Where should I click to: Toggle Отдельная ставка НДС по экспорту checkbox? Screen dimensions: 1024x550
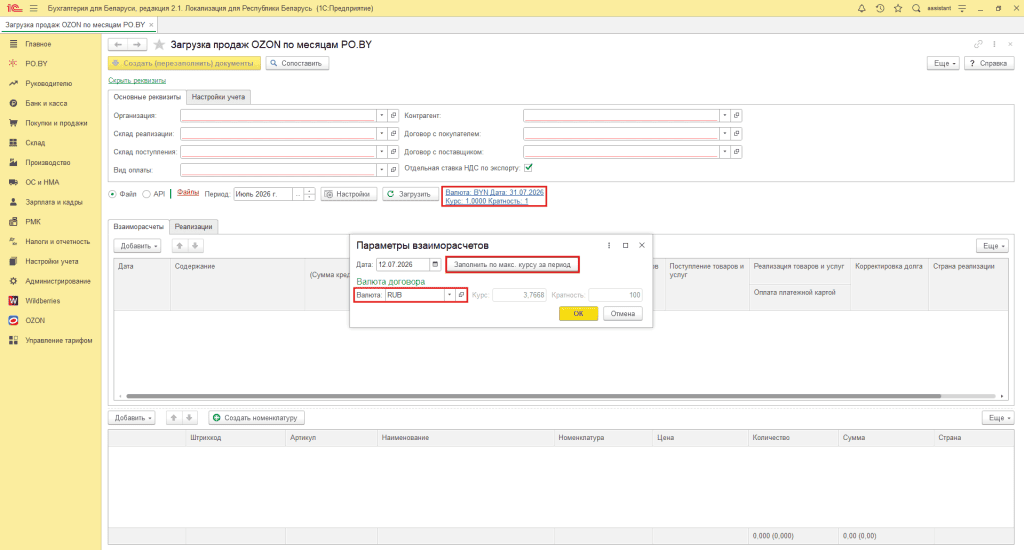[528, 168]
